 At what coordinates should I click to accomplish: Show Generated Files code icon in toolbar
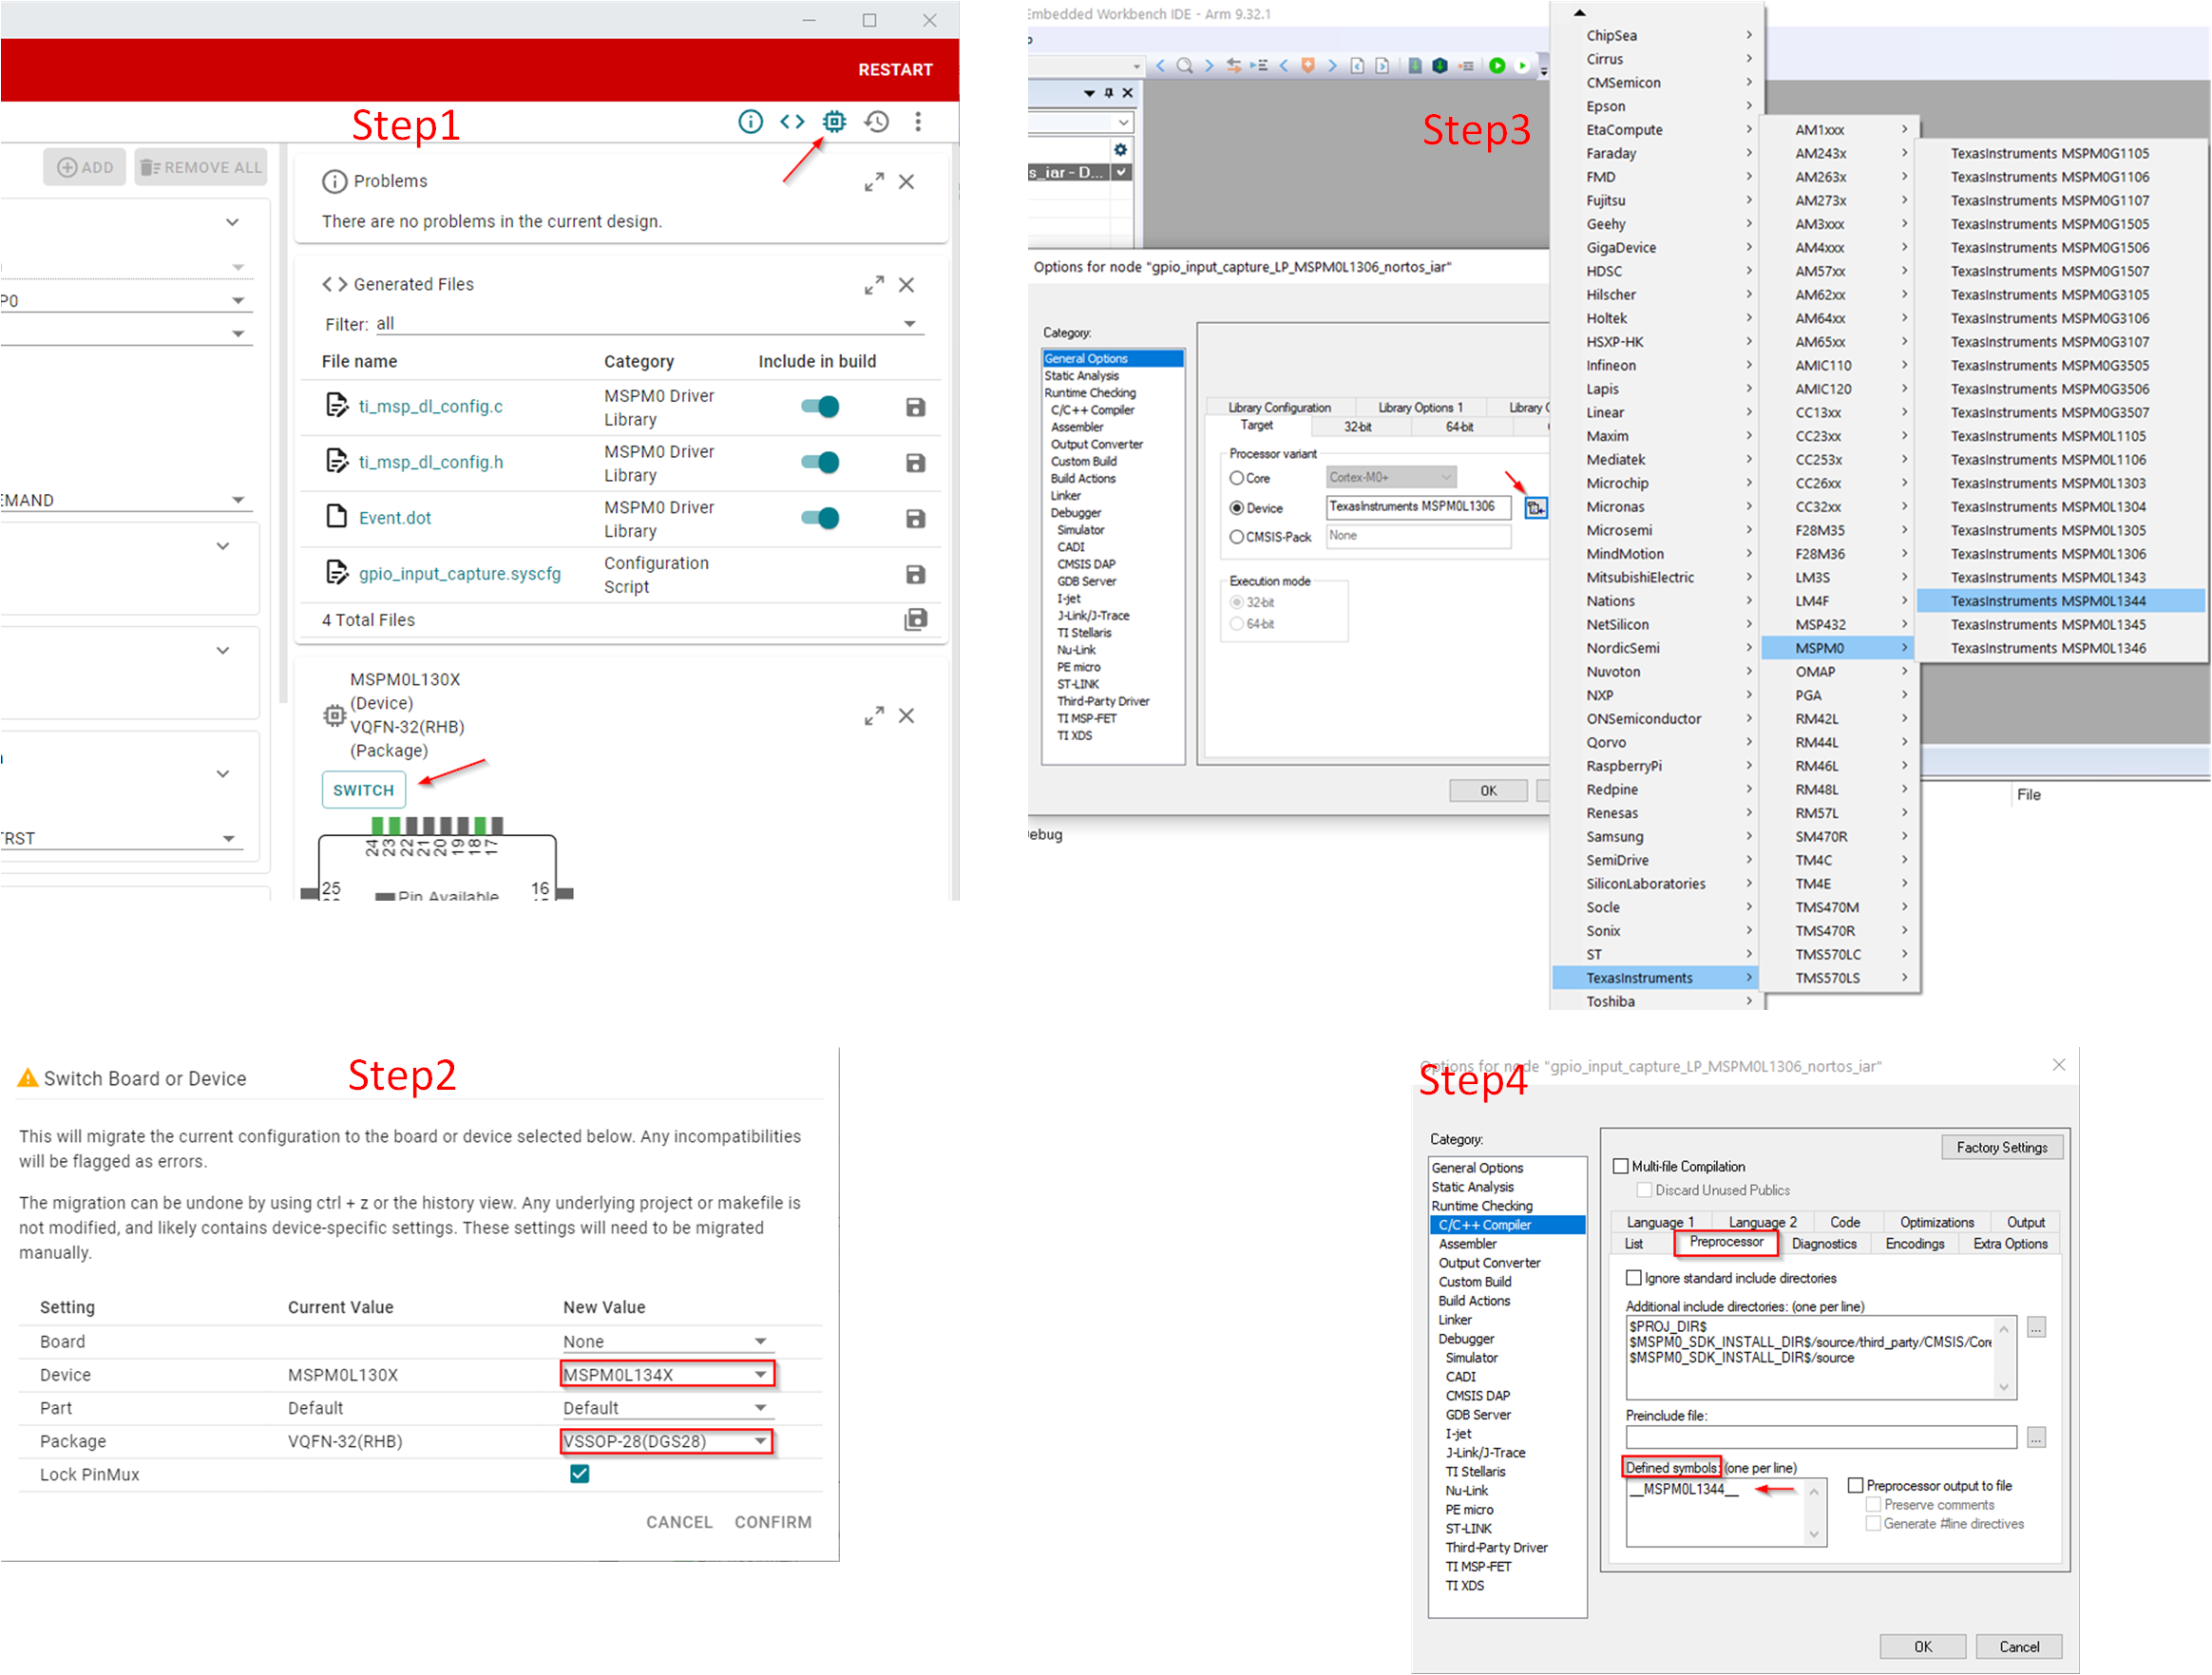click(x=792, y=122)
